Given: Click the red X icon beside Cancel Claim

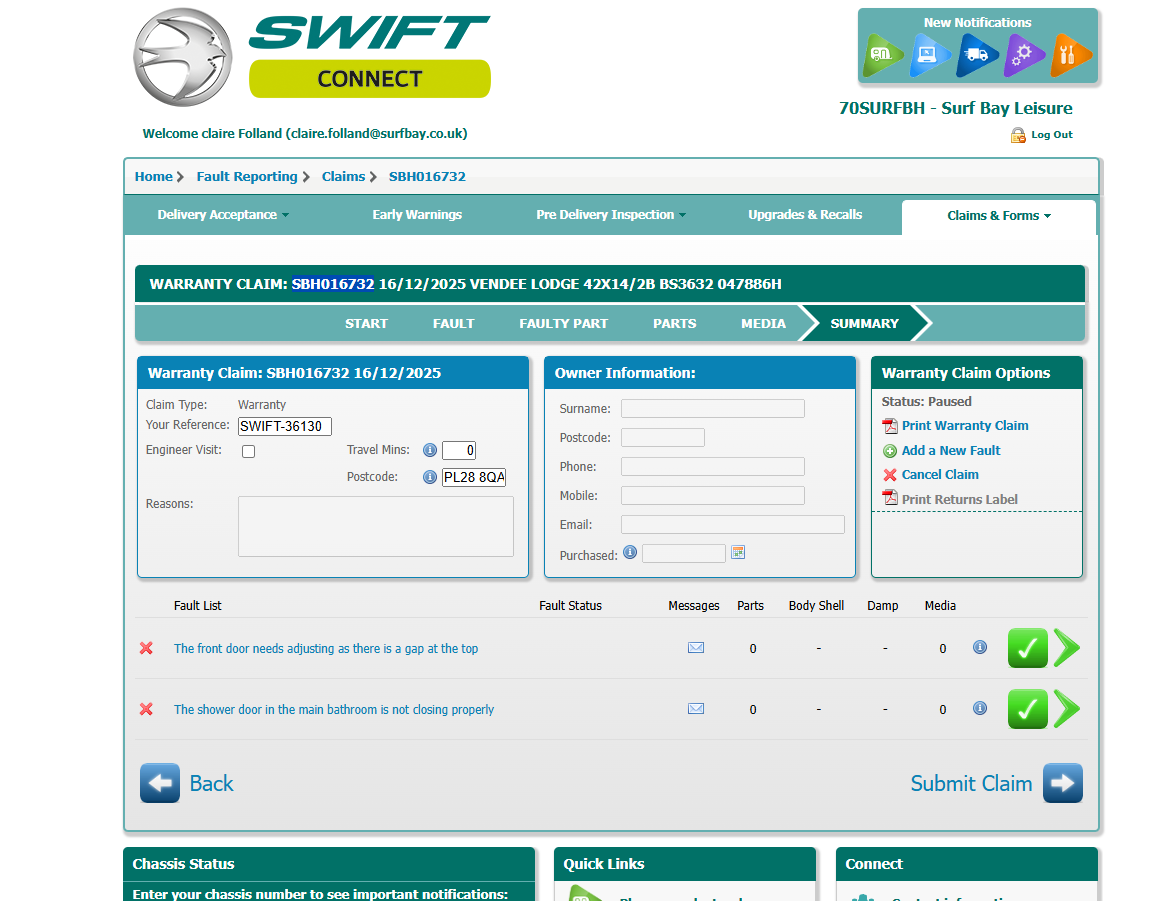Looking at the screenshot, I should coord(890,475).
